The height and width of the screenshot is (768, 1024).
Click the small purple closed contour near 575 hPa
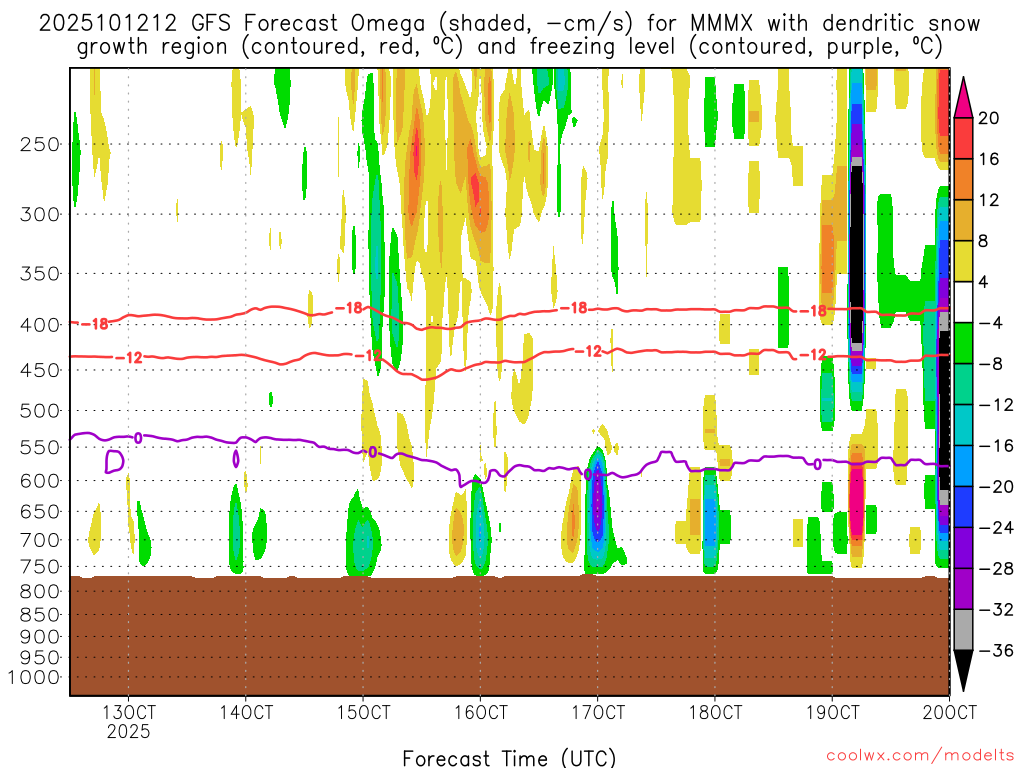tap(114, 461)
